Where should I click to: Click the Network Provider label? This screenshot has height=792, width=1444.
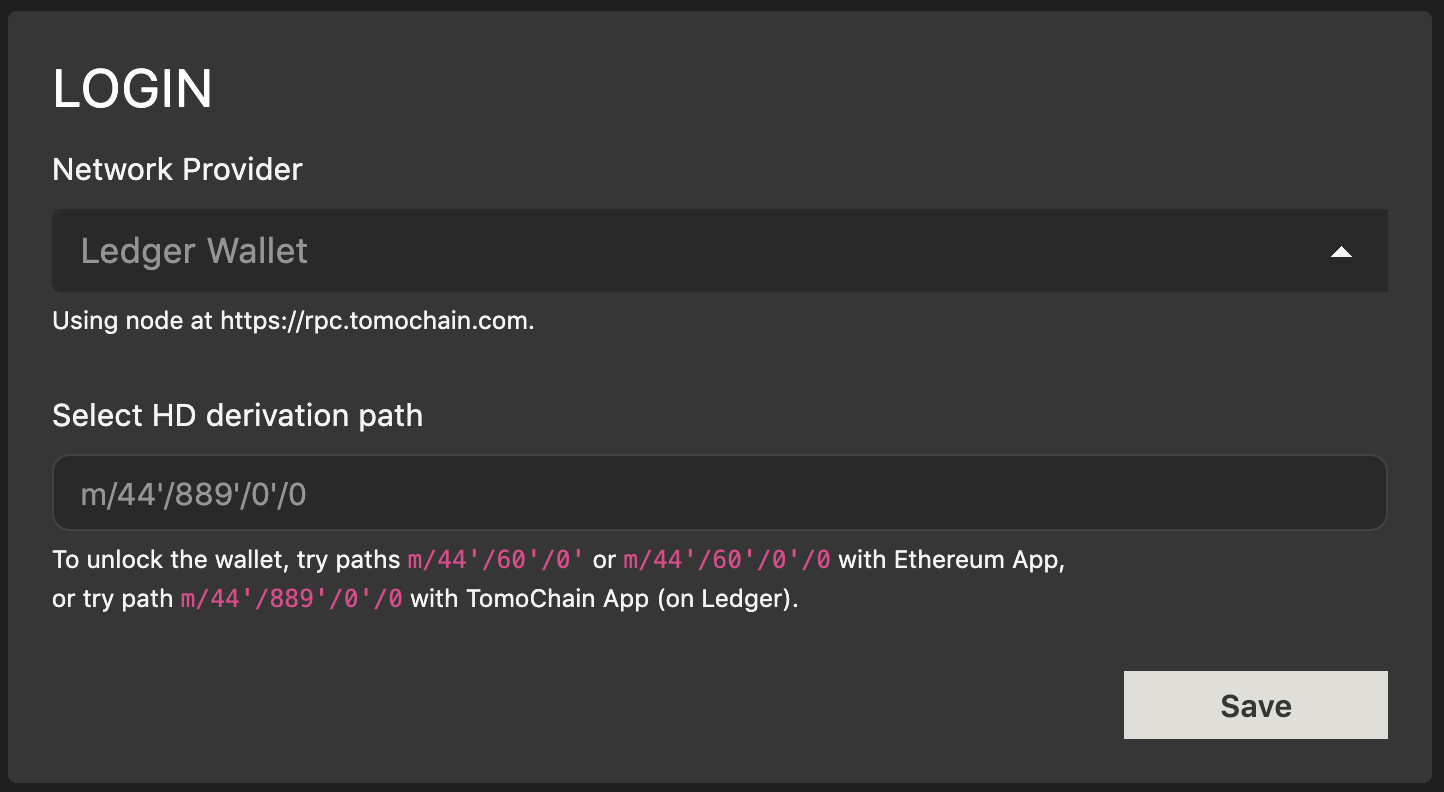click(x=177, y=170)
